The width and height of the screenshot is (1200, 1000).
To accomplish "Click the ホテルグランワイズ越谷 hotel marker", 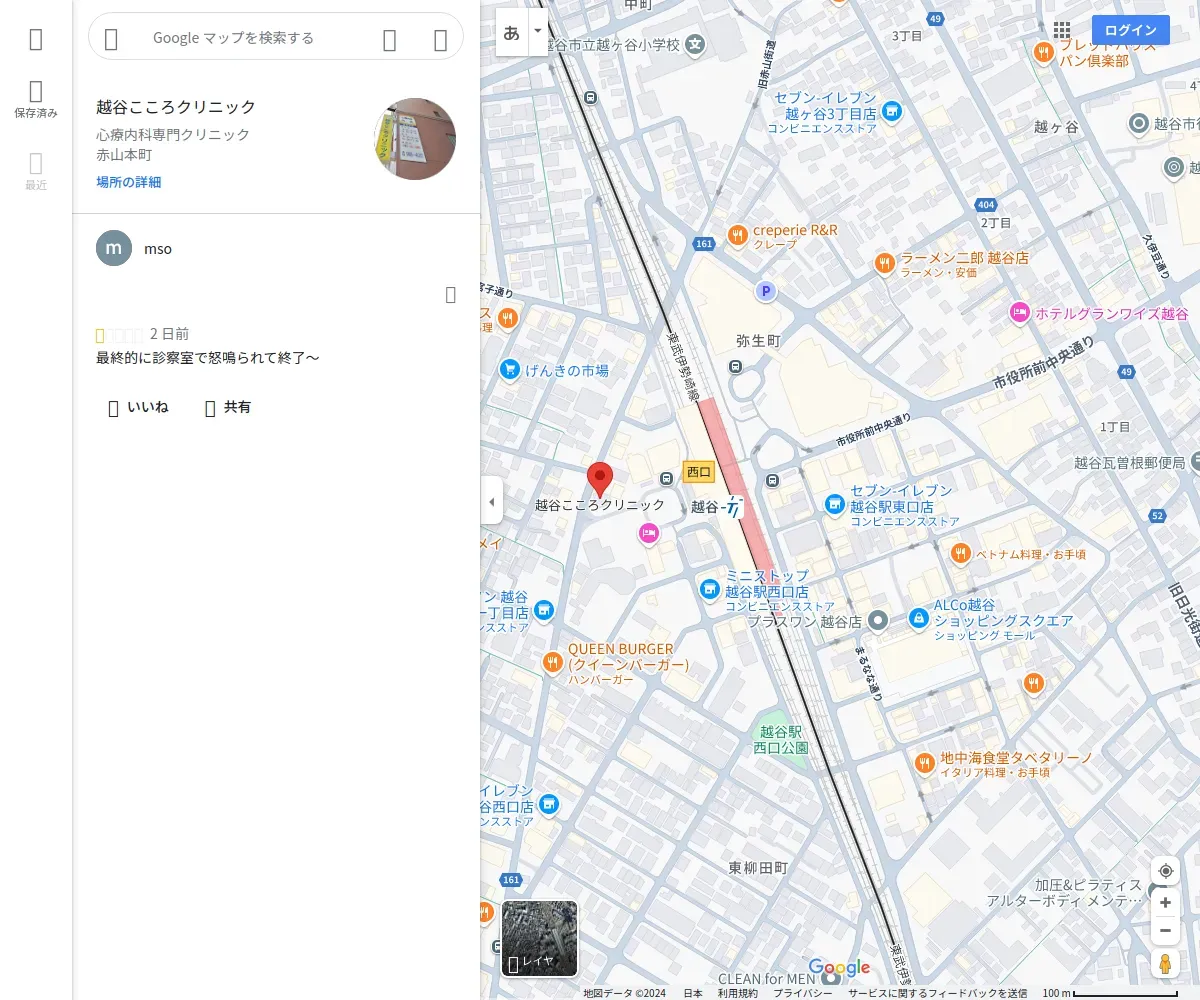I will click(1019, 313).
